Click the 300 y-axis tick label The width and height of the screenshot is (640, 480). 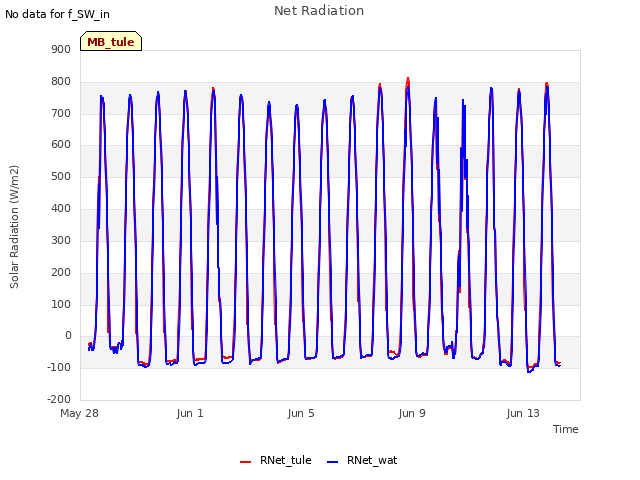point(61,240)
